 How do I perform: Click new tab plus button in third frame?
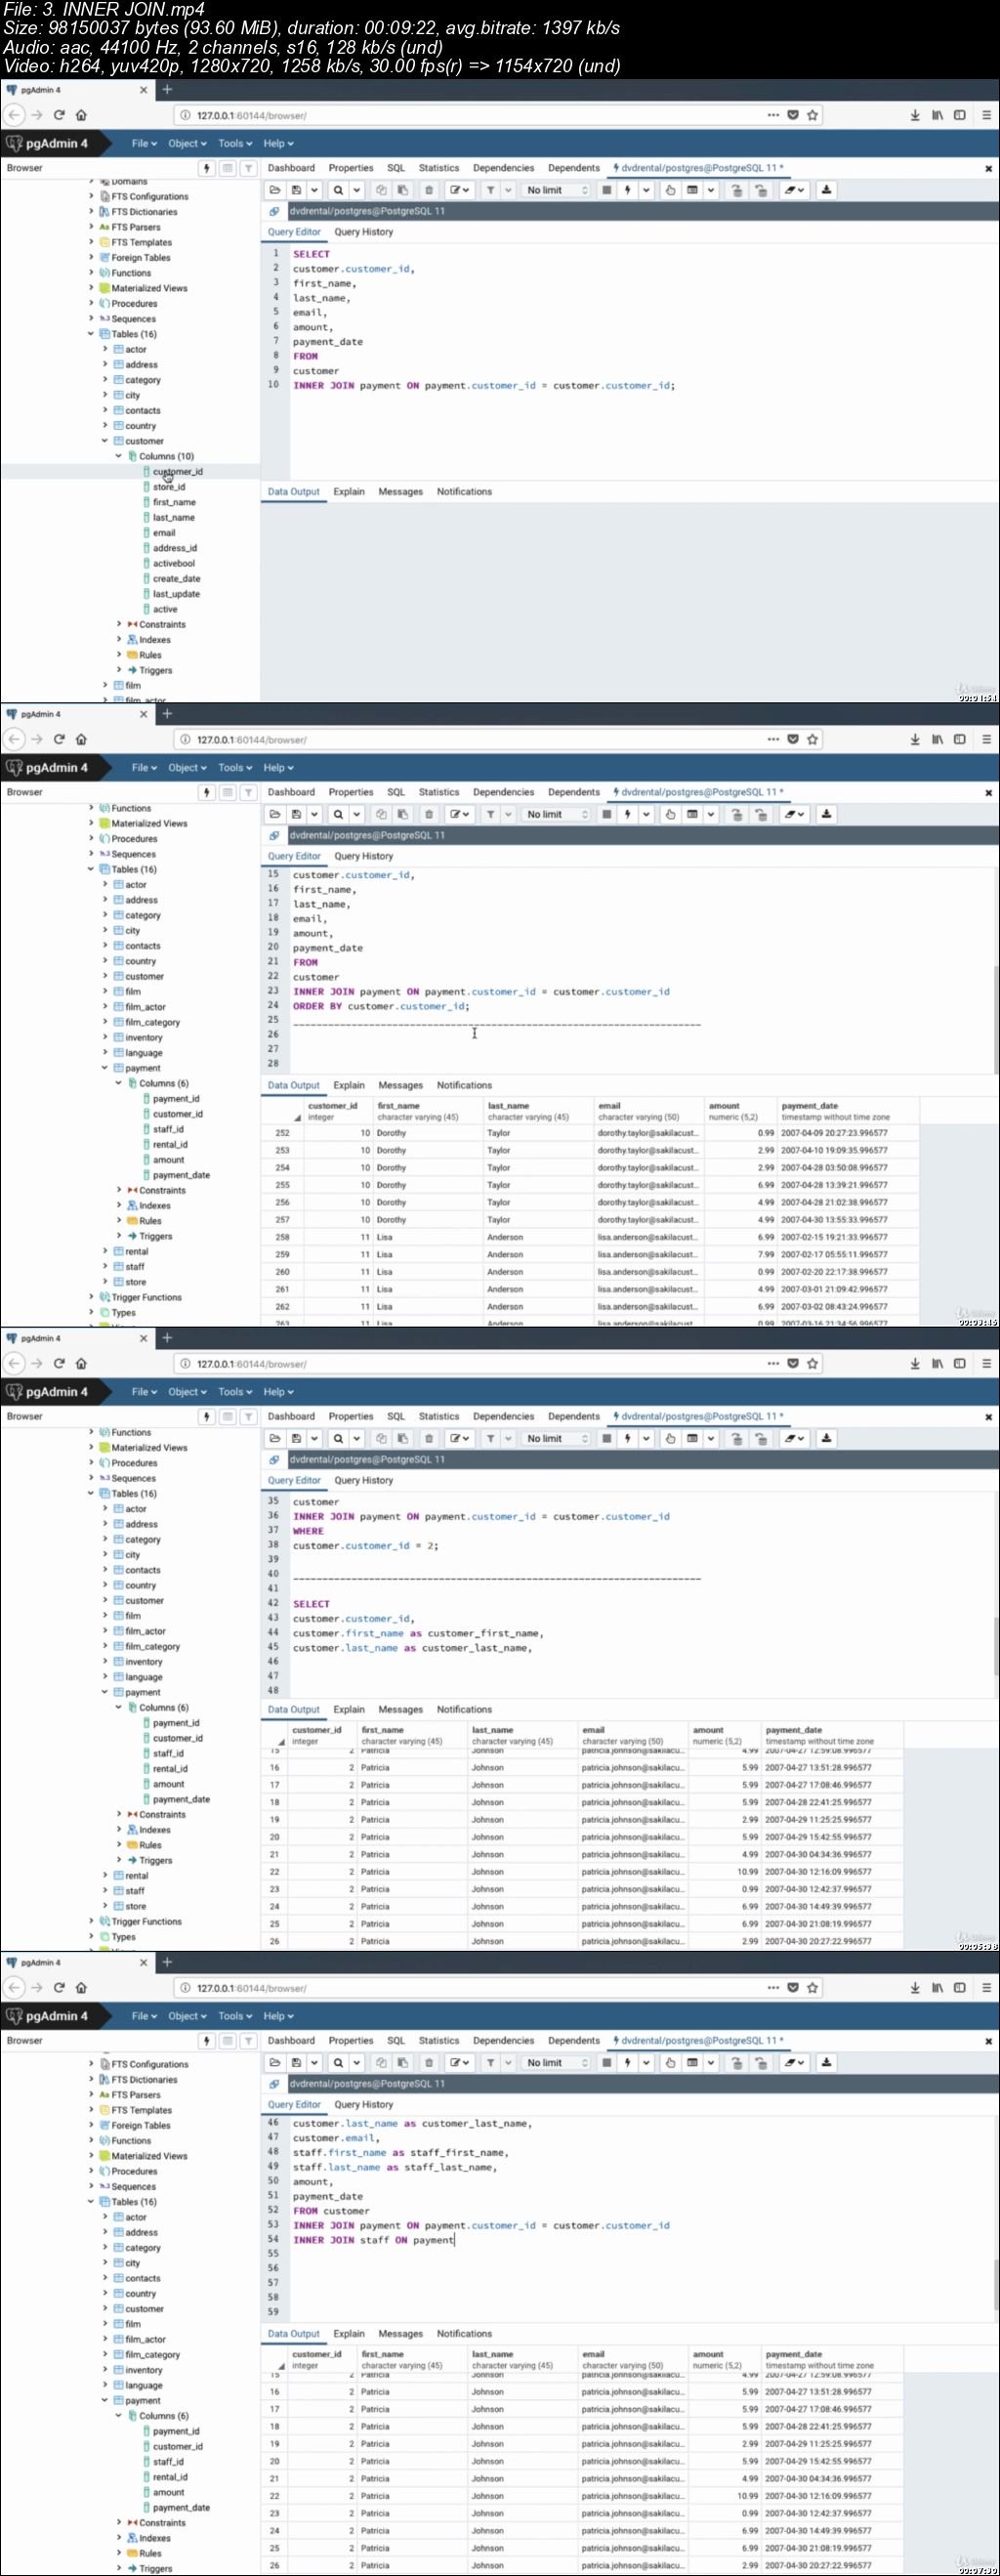tap(167, 1338)
